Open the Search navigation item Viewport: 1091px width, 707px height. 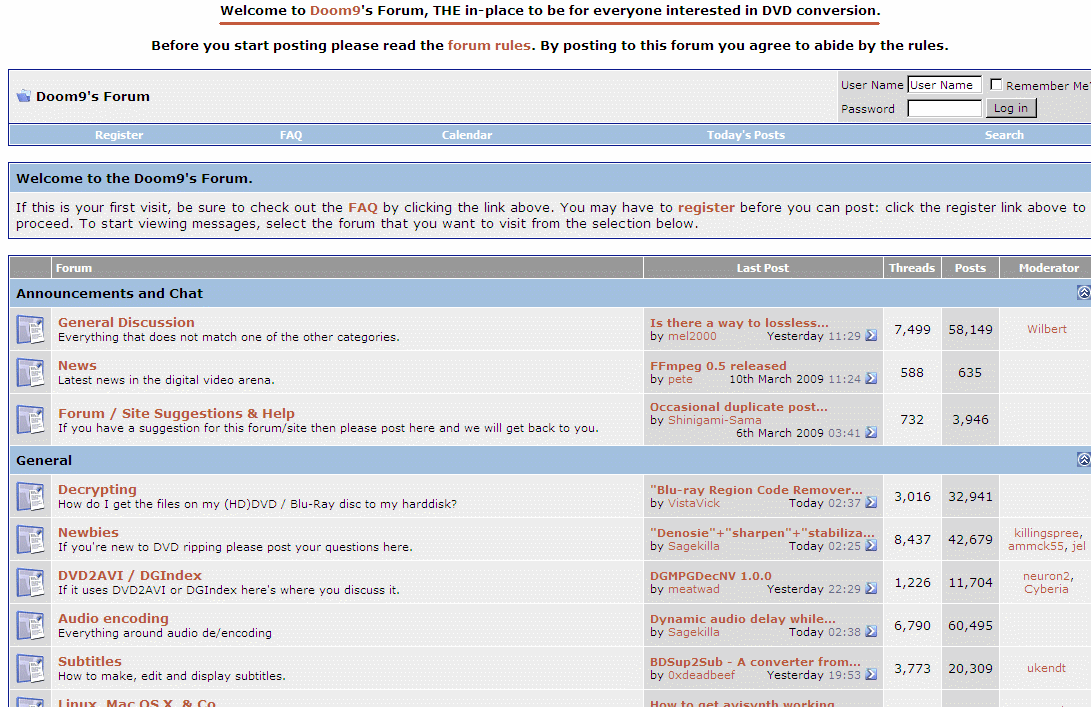tap(1004, 135)
